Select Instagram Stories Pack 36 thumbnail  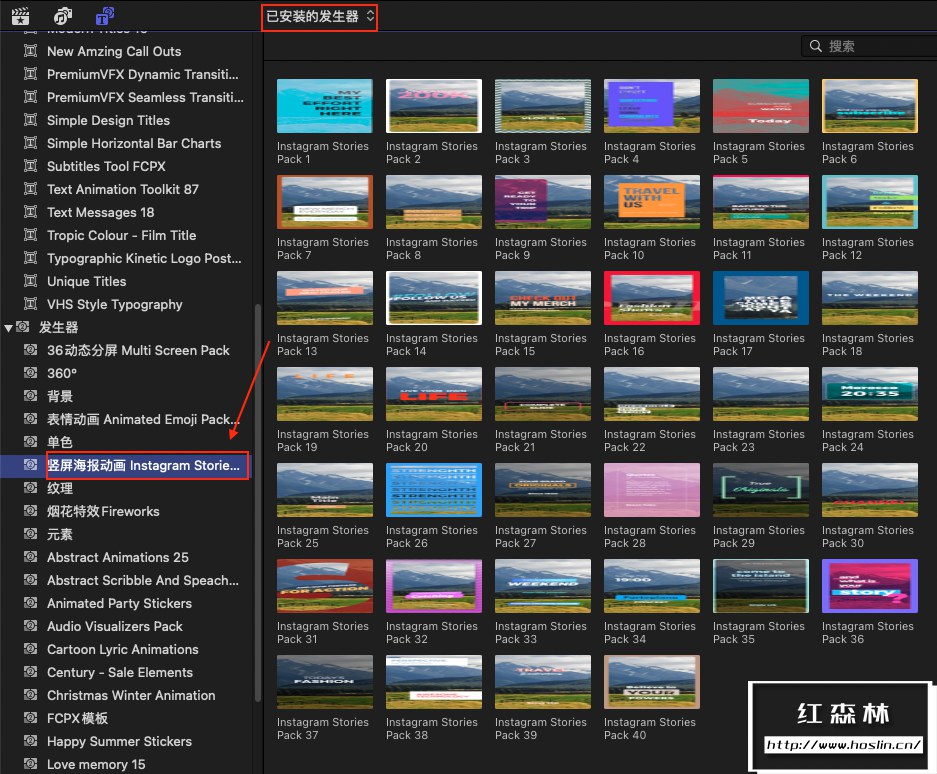point(869,586)
